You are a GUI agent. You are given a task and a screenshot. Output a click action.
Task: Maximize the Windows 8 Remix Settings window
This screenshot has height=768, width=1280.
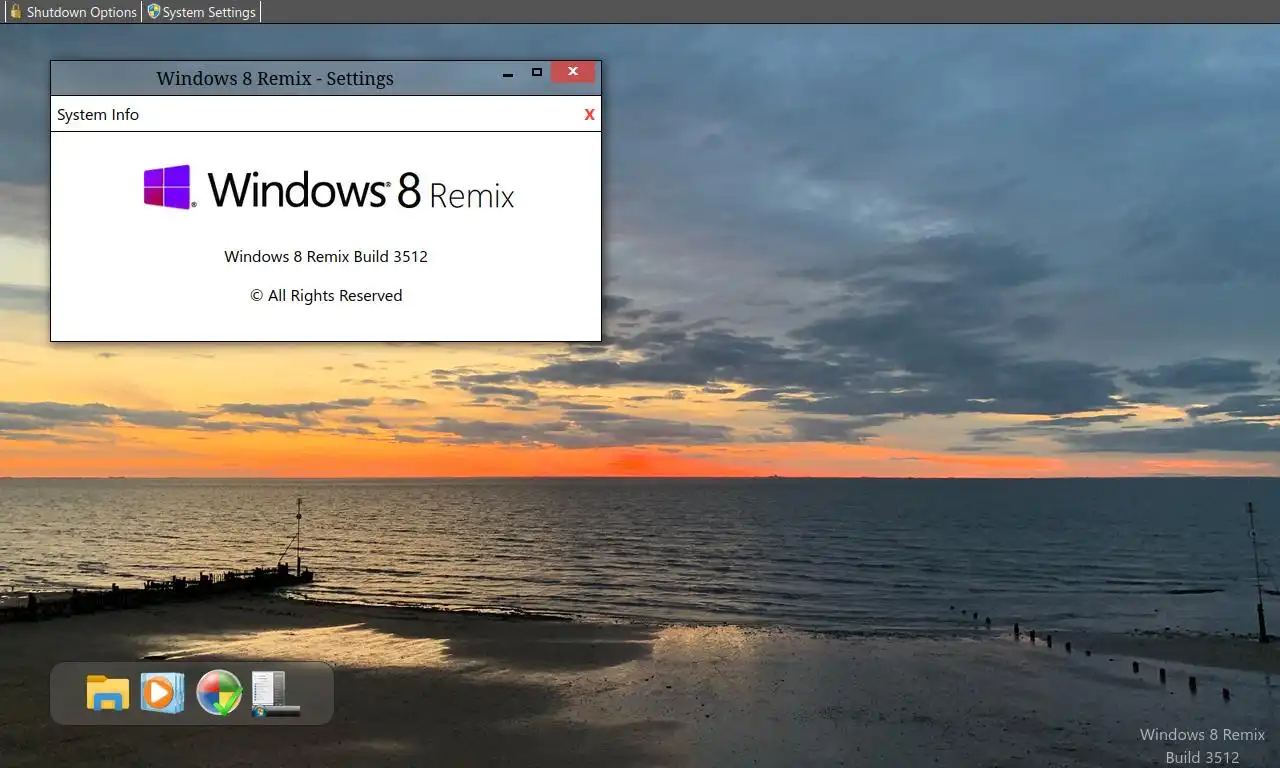537,72
